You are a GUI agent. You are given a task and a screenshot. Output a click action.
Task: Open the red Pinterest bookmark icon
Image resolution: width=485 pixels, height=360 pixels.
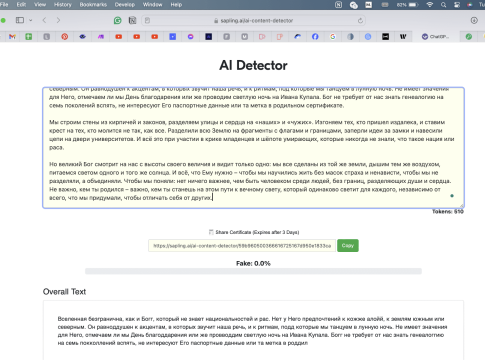pyautogui.click(x=65, y=37)
